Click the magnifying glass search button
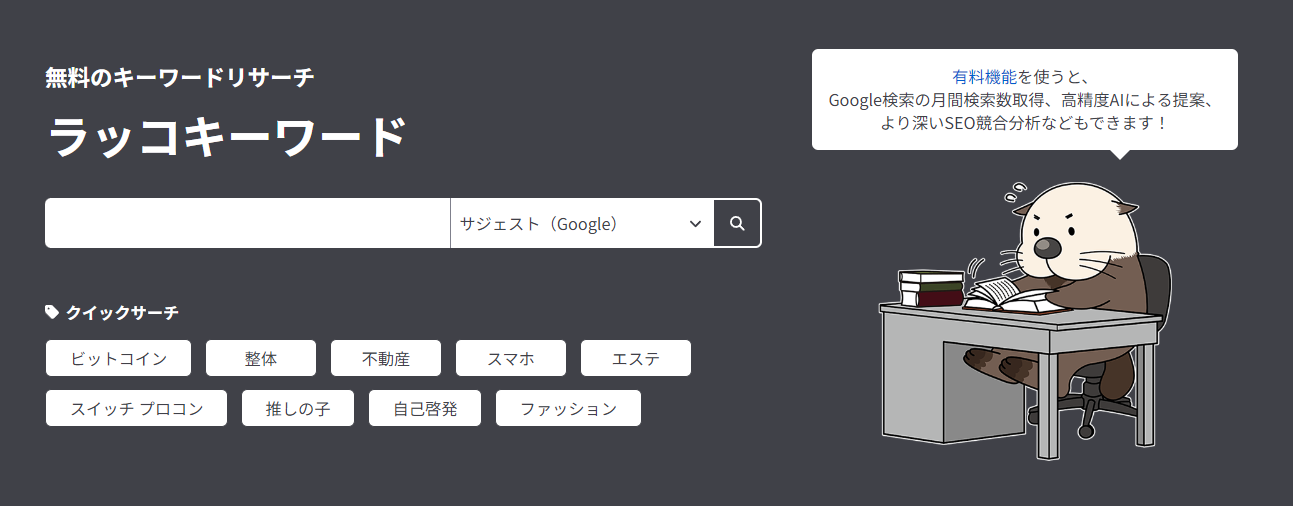The height and width of the screenshot is (506, 1293). (737, 223)
